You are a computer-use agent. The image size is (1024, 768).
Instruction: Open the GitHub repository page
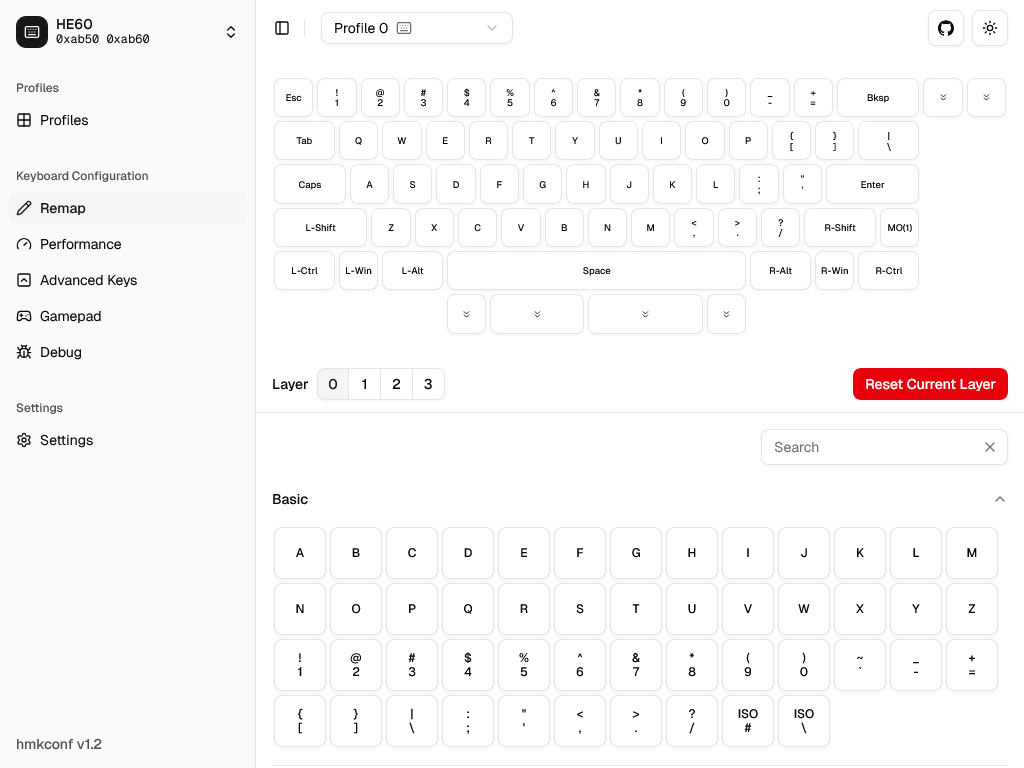coord(945,28)
